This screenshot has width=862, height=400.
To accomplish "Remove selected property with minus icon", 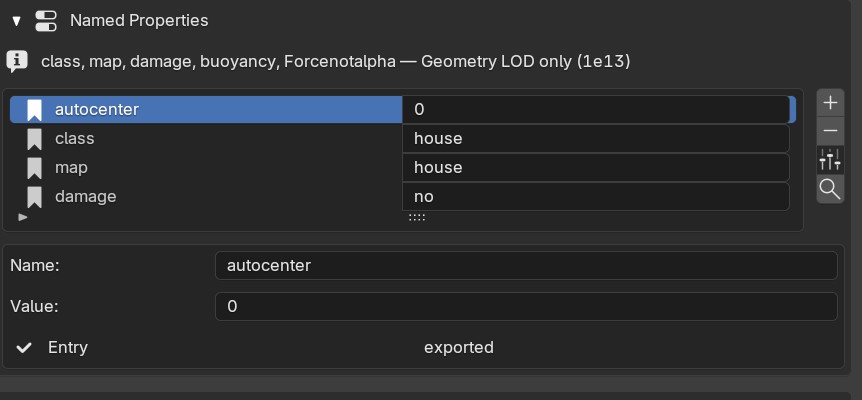I will point(830,131).
